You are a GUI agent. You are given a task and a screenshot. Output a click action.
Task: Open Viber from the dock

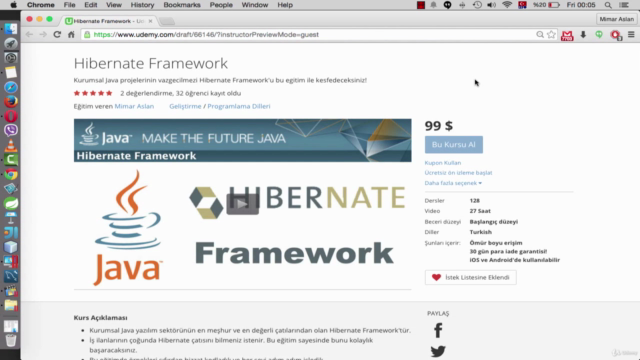11,130
